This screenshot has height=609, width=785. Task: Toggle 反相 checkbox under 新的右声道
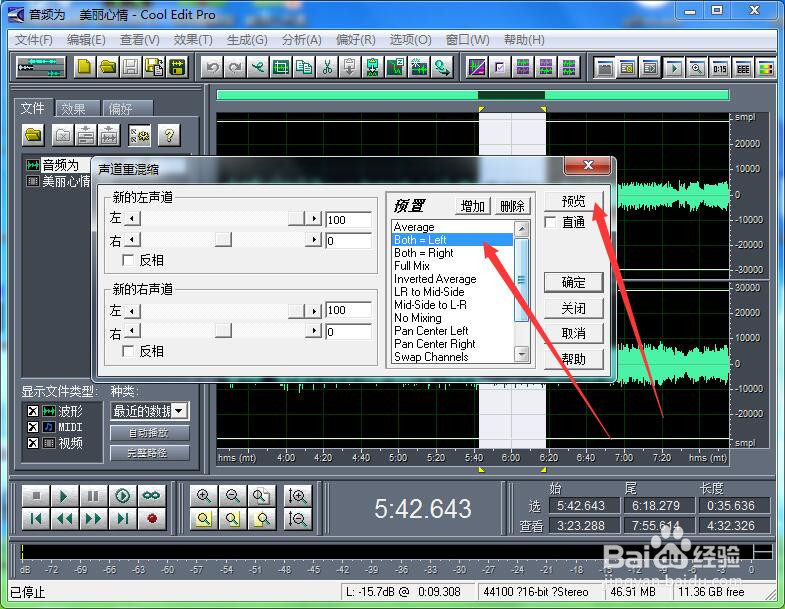point(128,351)
